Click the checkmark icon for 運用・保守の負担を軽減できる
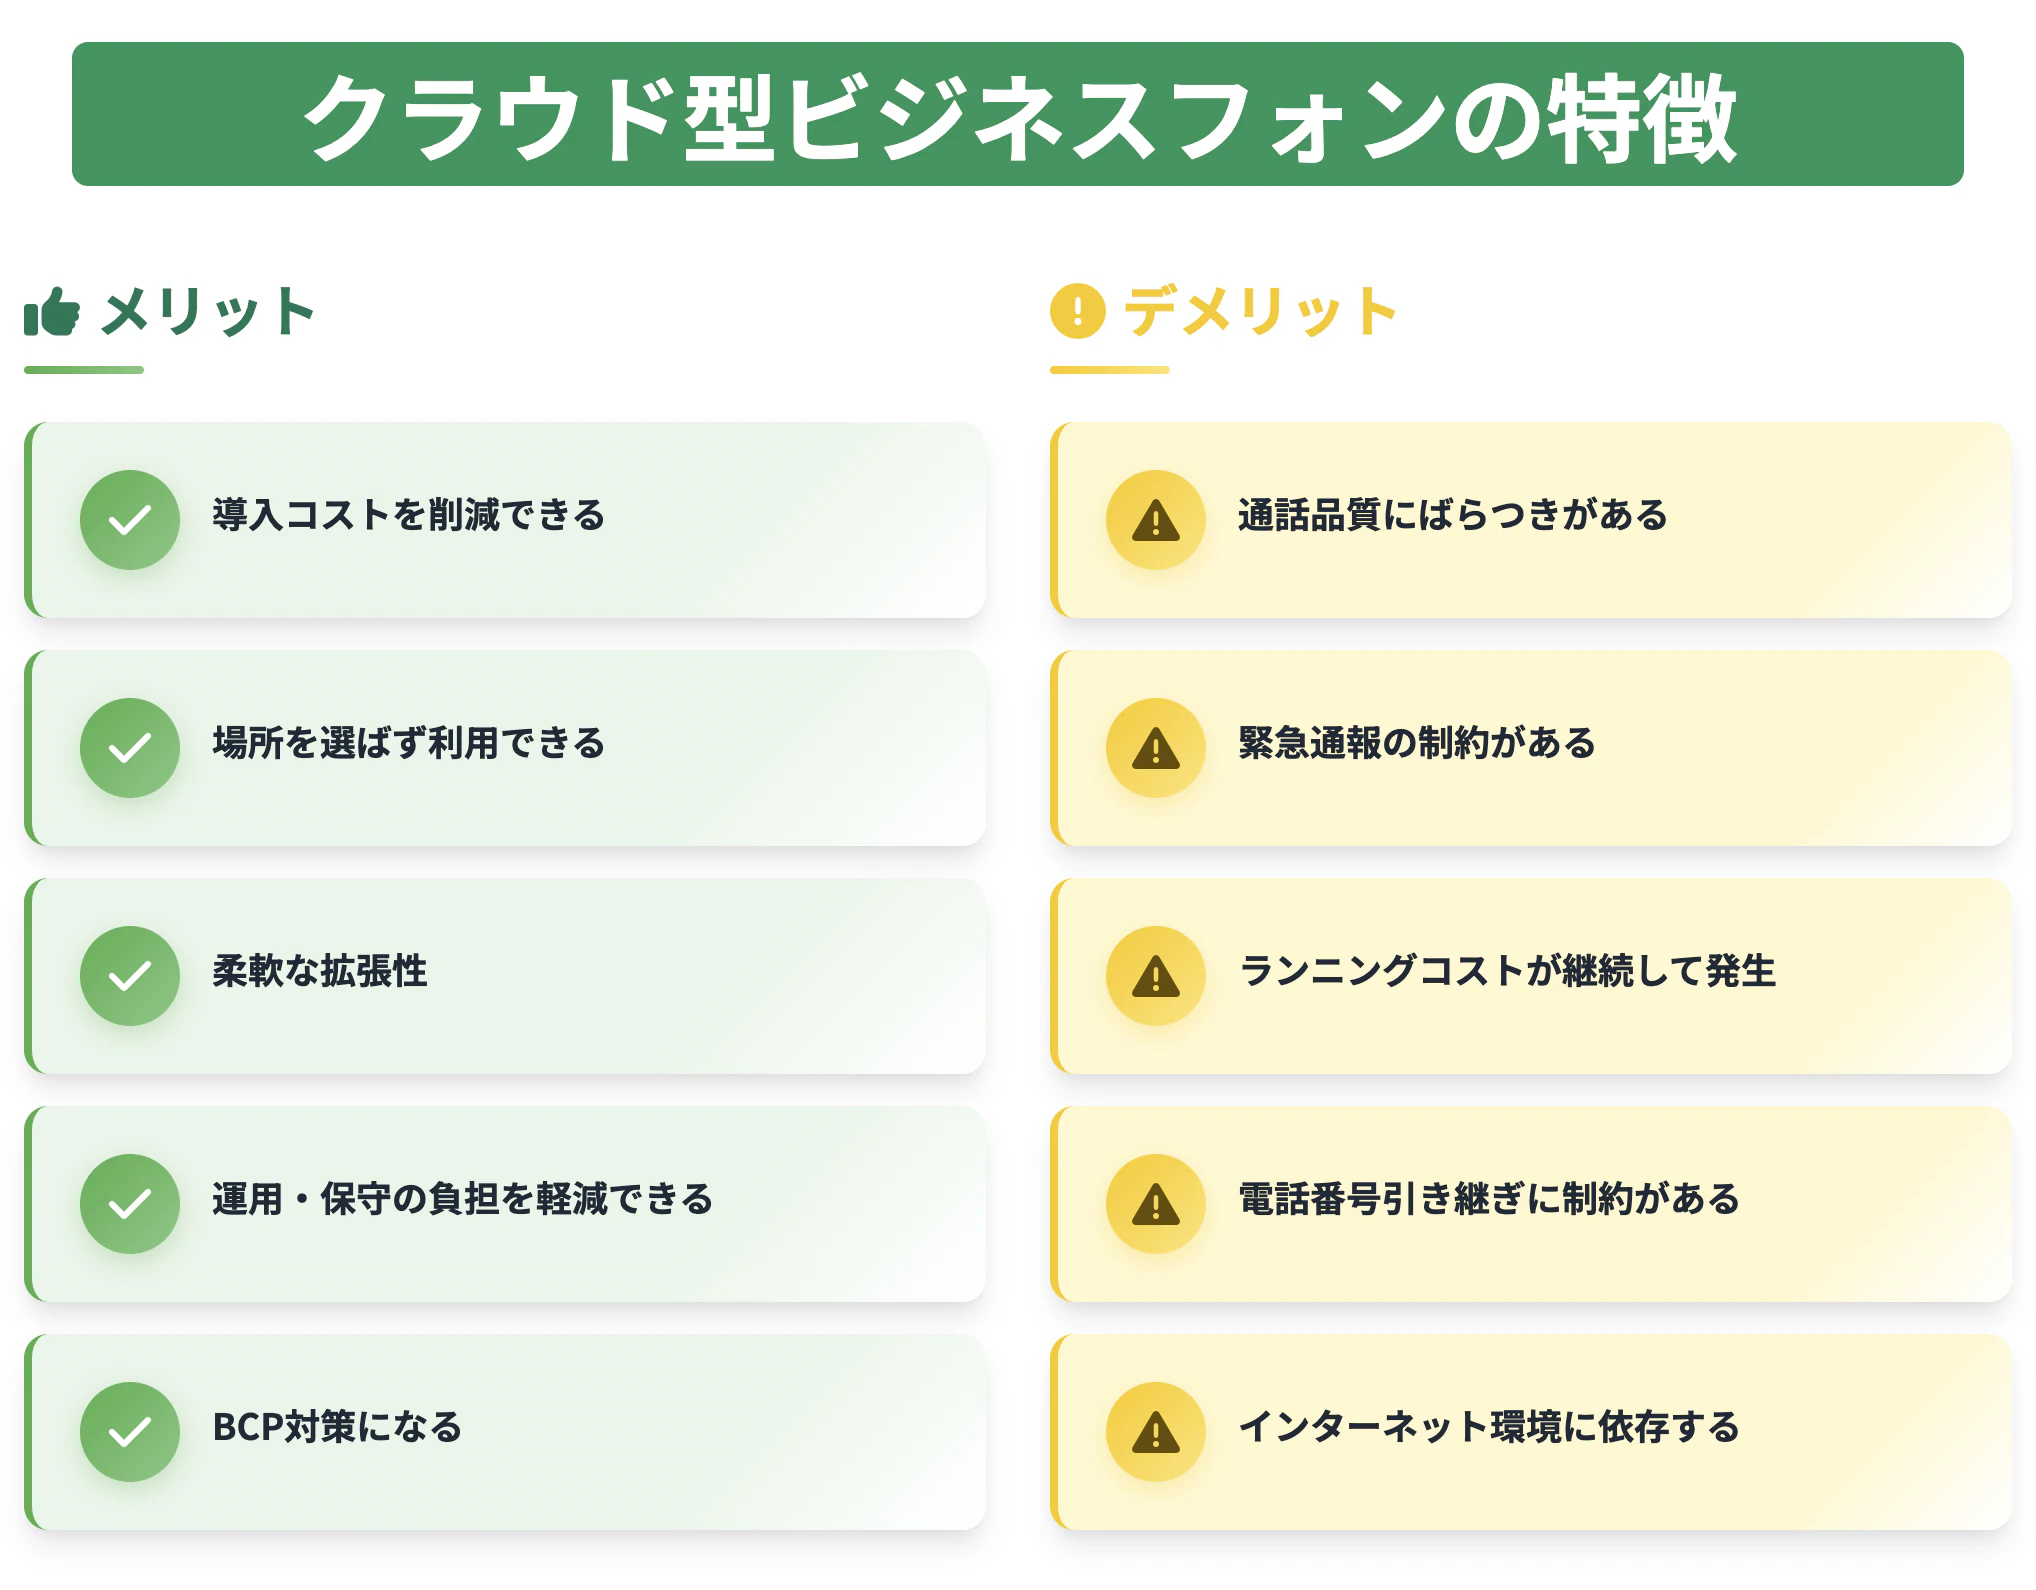Screen dimensions: 2036x1590 point(130,1204)
